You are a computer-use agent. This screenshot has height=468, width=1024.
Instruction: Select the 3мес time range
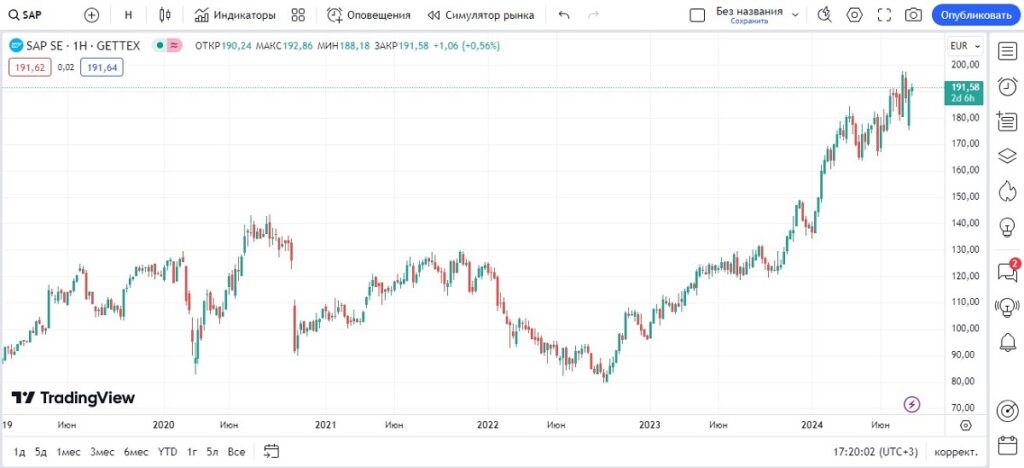[x=102, y=452]
